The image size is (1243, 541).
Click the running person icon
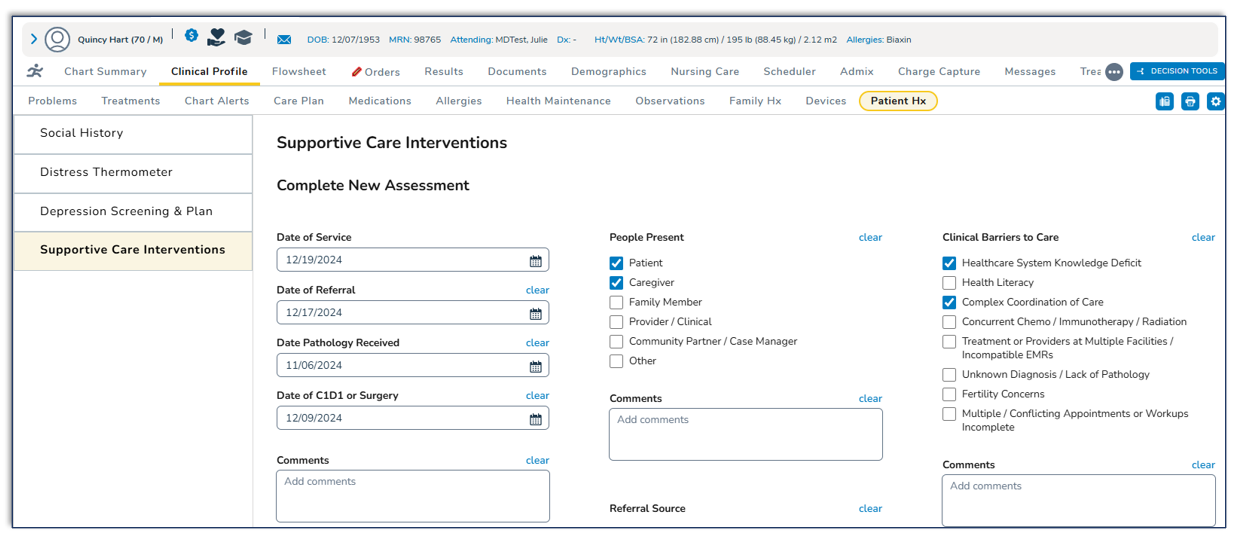pos(35,71)
